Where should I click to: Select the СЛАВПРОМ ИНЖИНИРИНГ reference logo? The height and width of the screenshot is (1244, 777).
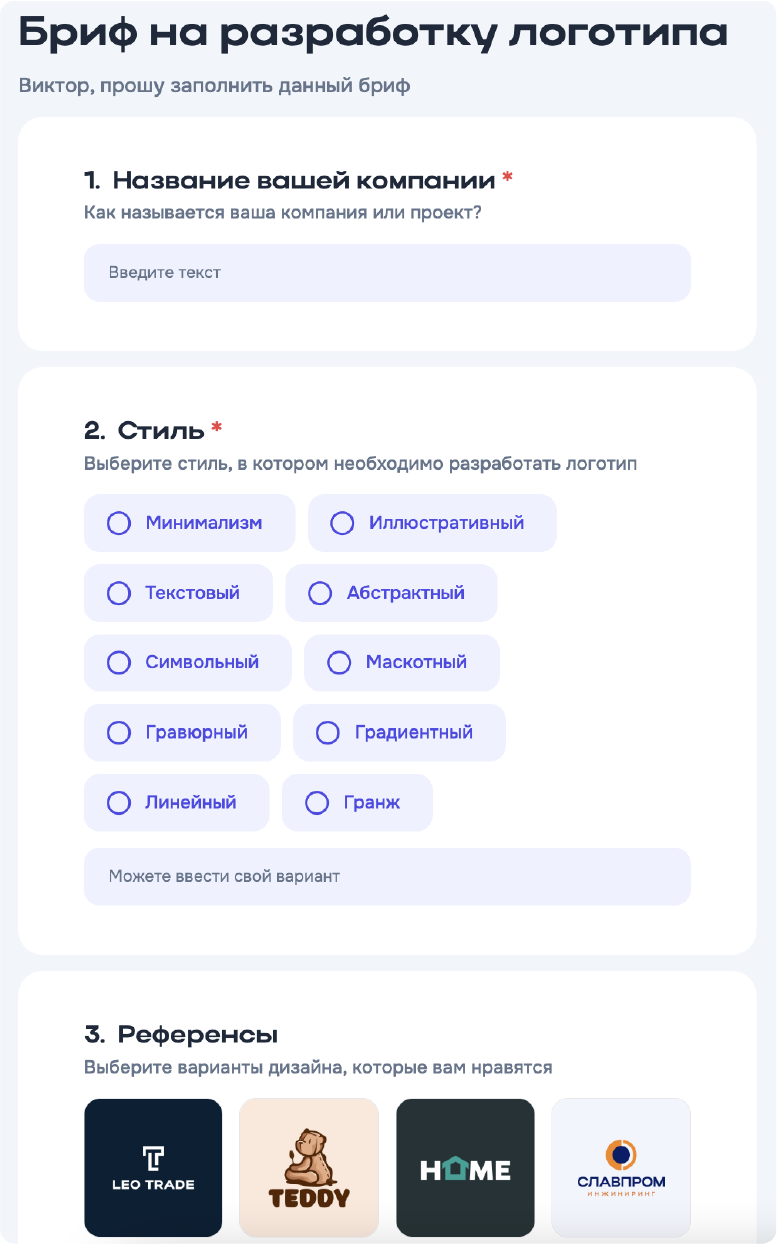click(x=620, y=1166)
